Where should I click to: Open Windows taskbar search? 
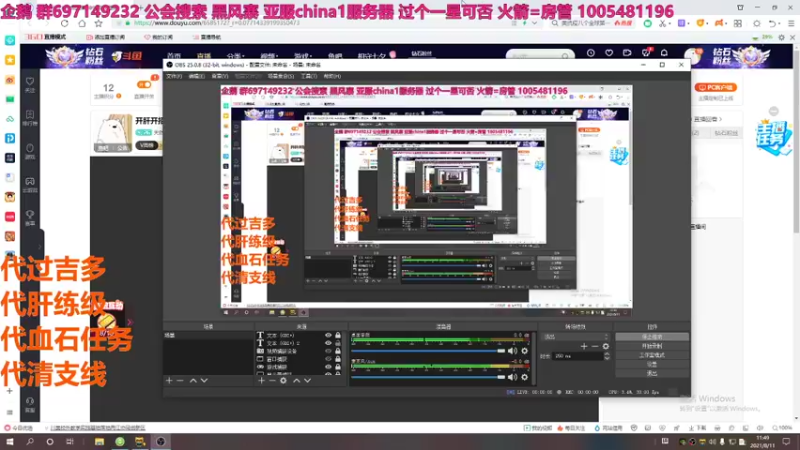pos(30,442)
